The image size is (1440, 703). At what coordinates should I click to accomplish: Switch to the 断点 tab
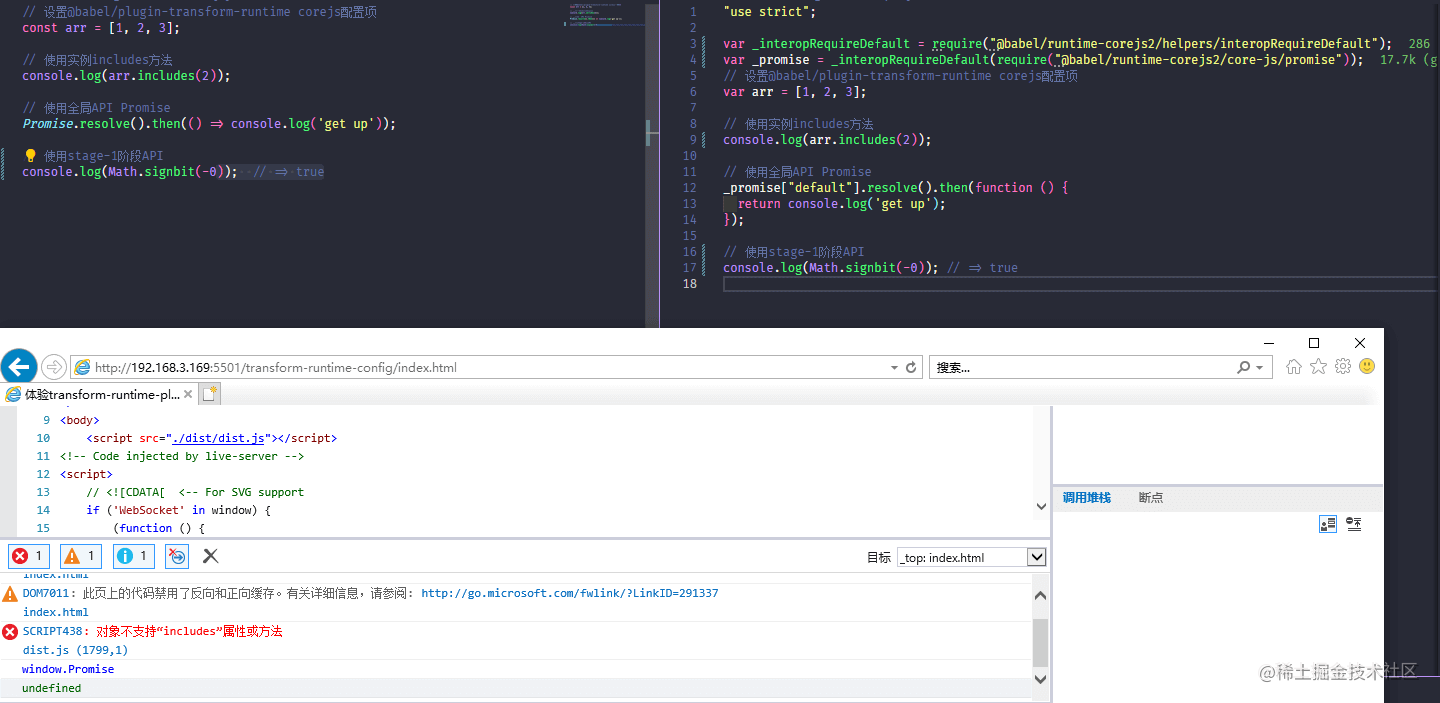[x=1151, y=497]
